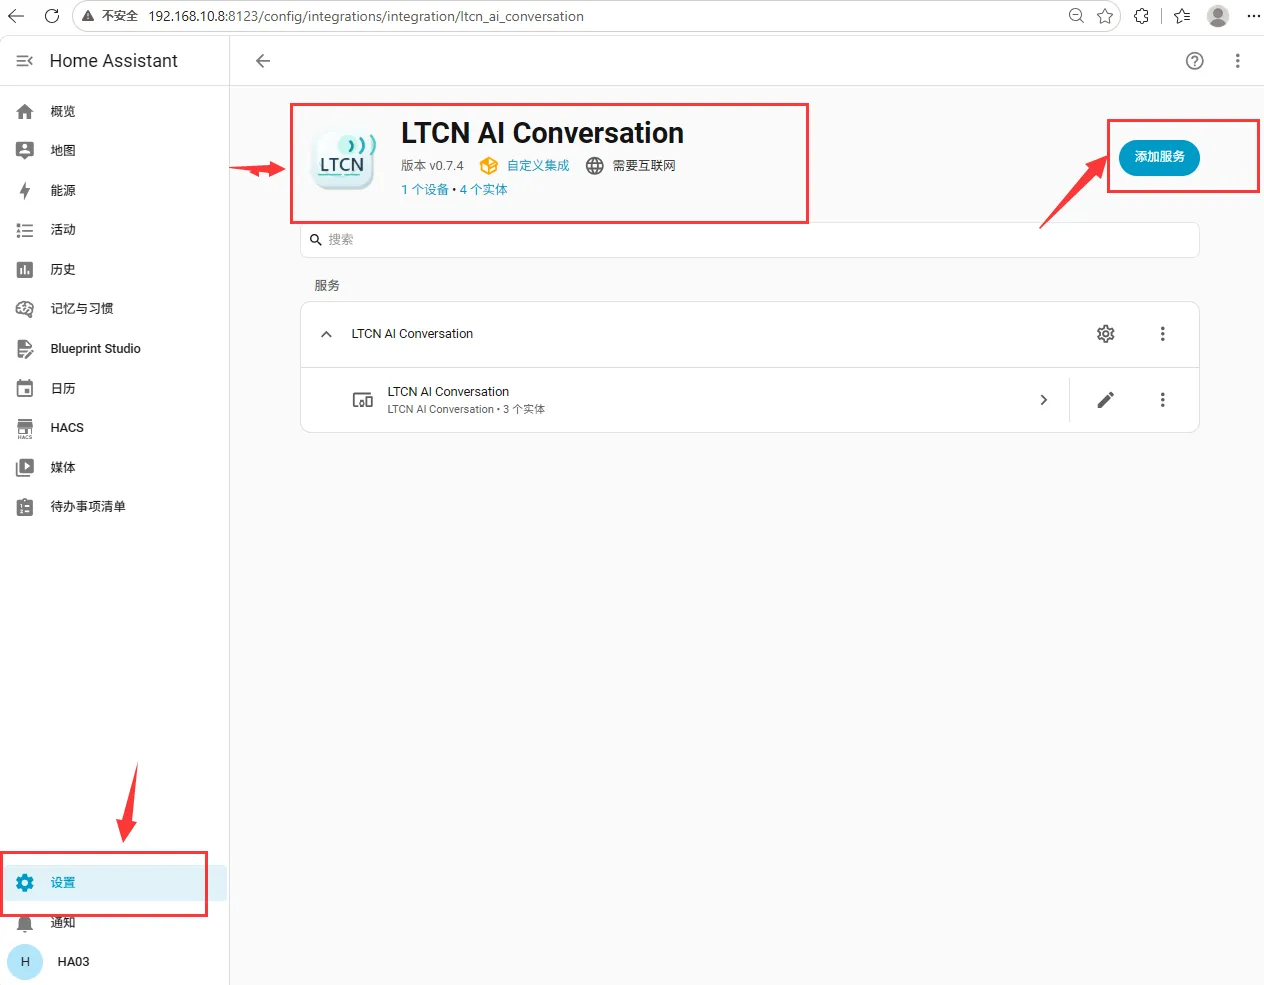Reload the page with the browser refresh icon
This screenshot has height=985, width=1264.
pyautogui.click(x=52, y=16)
